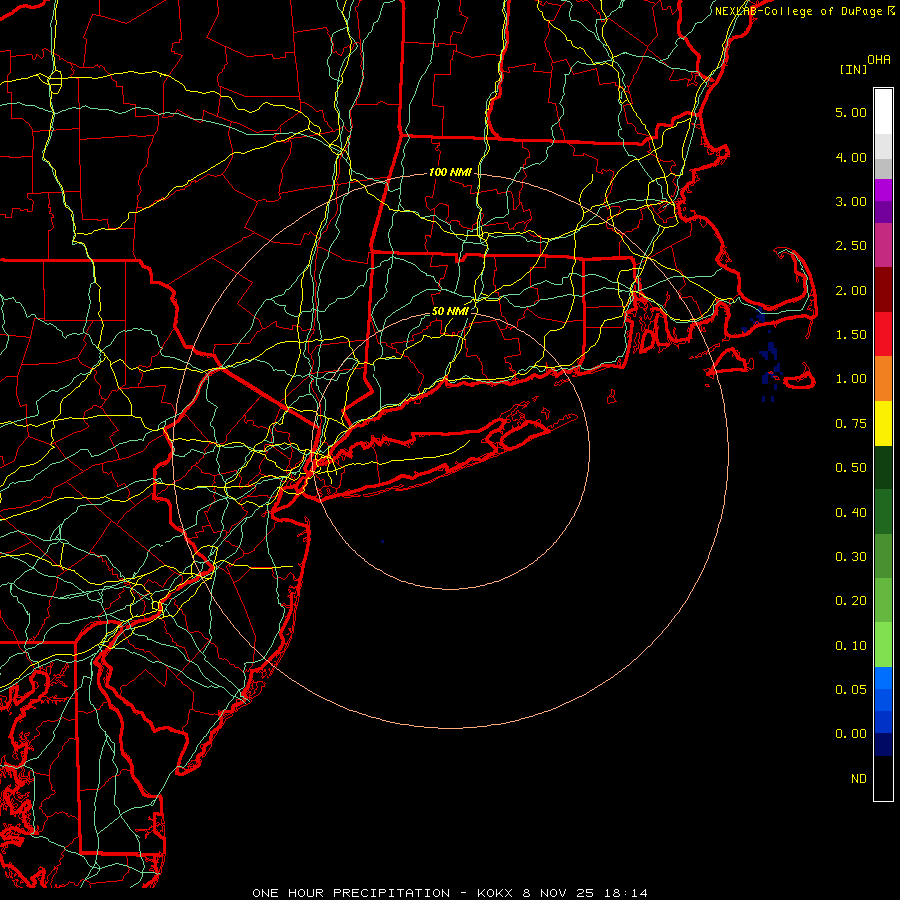Select the 0.75 legend value
The image size is (900, 900).
coord(851,424)
